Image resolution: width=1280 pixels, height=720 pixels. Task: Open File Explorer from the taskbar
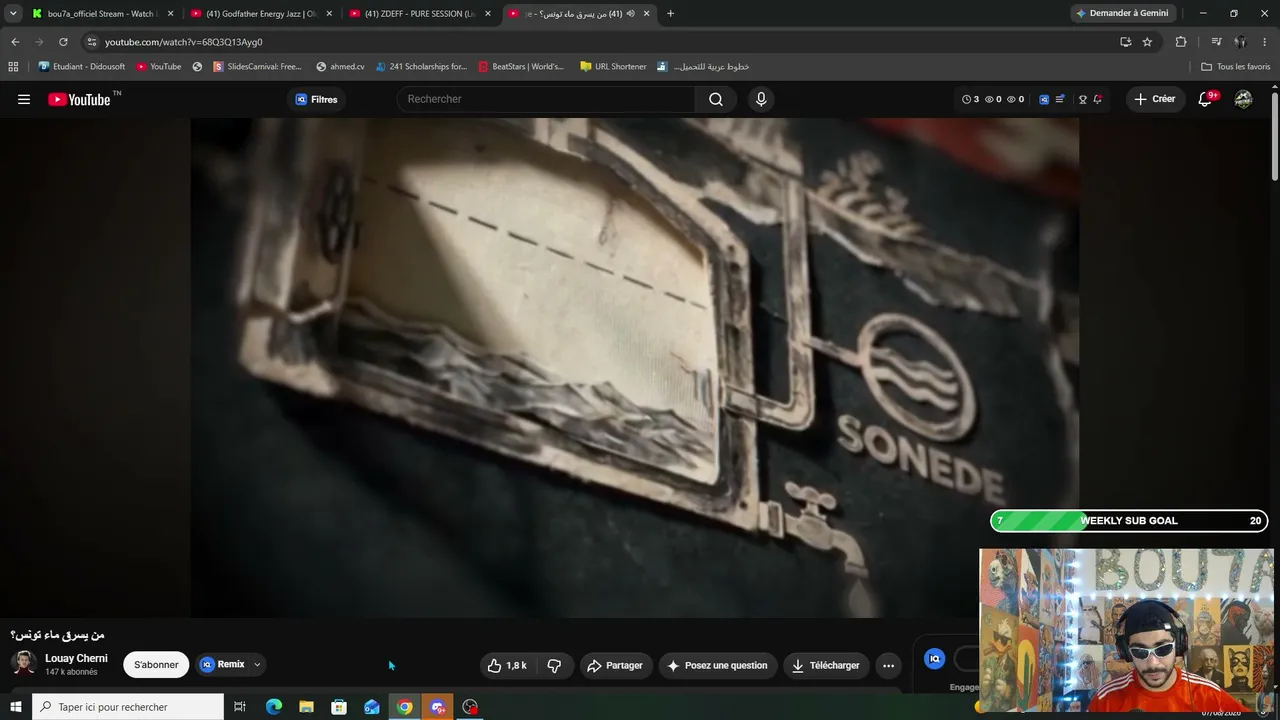pyautogui.click(x=307, y=707)
